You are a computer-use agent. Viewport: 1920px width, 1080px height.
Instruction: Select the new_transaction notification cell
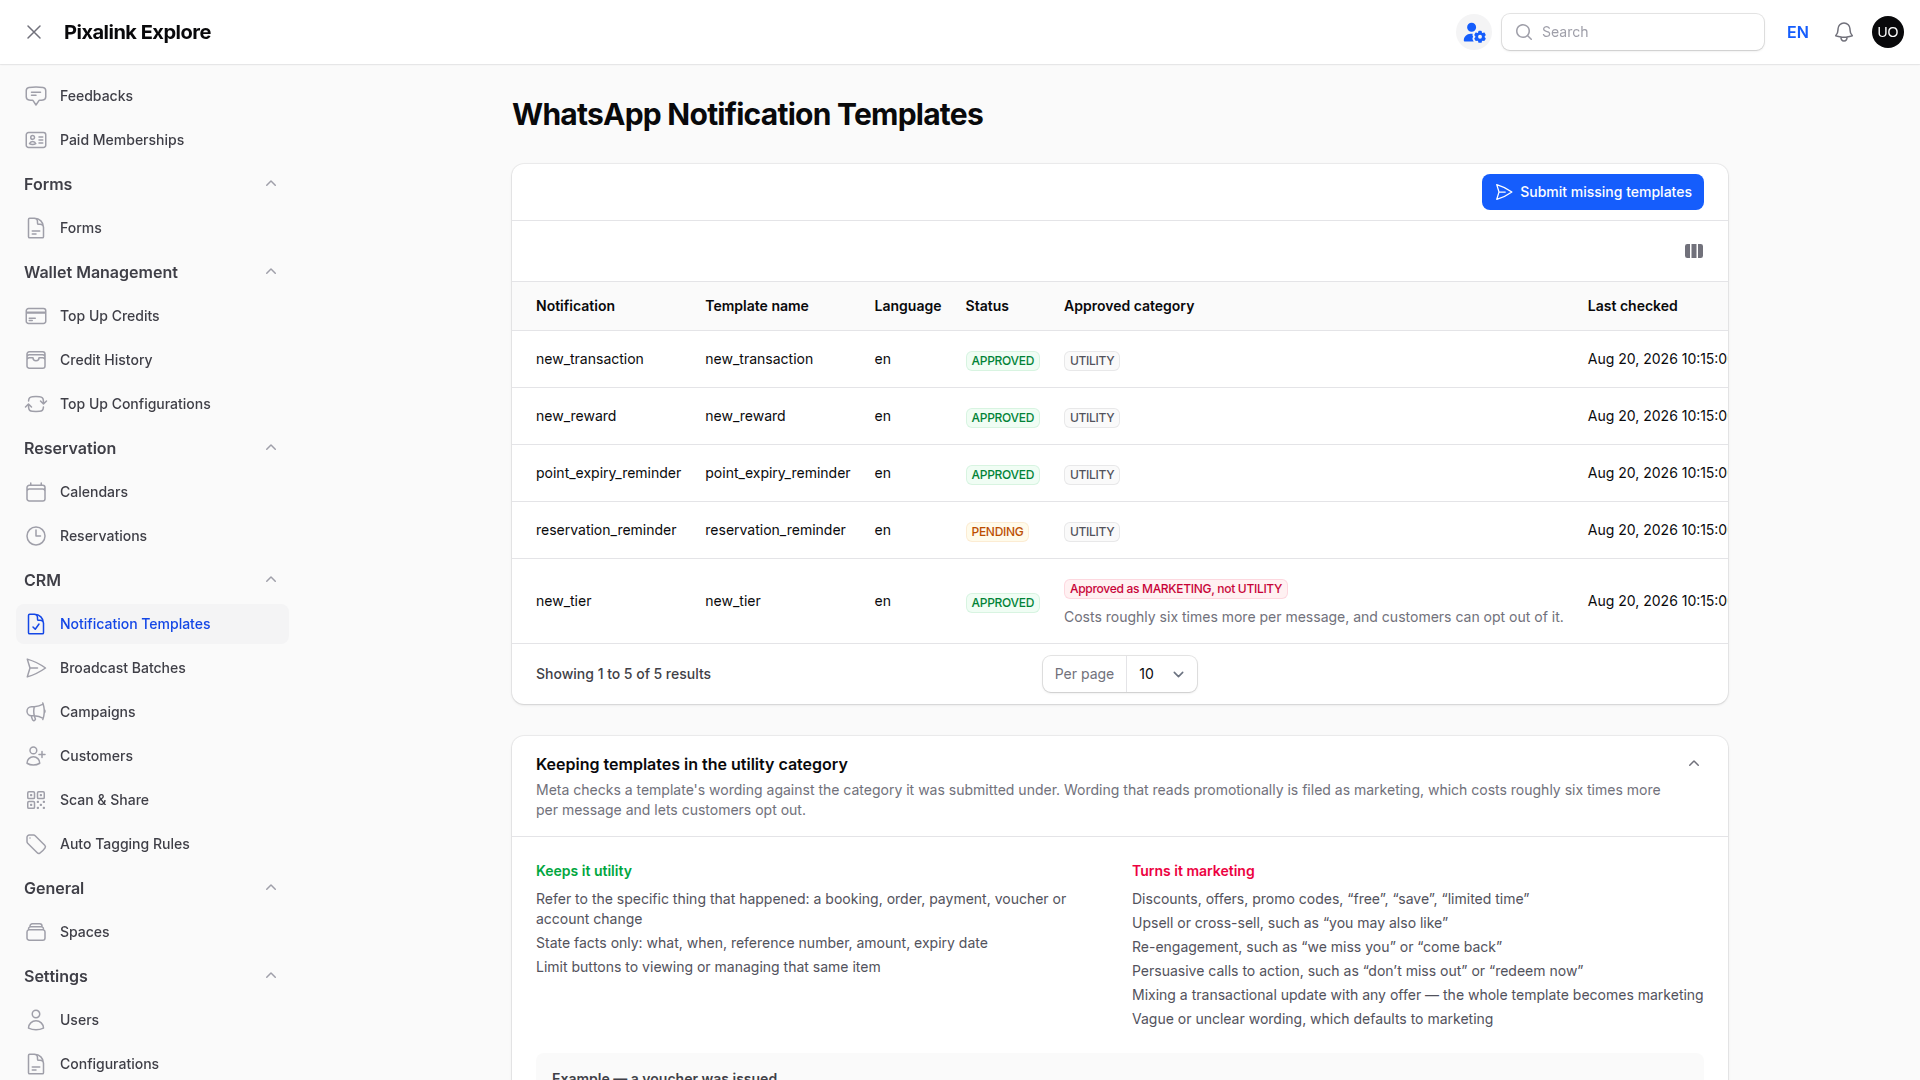pos(590,359)
